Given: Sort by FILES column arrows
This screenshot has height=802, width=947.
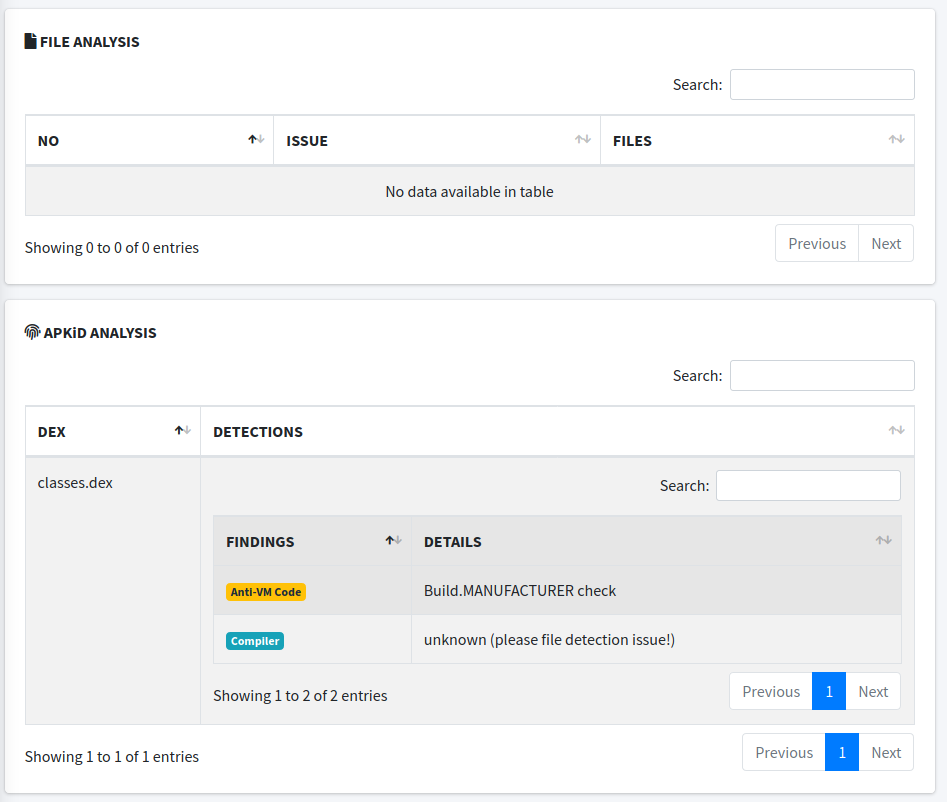Looking at the screenshot, I should pos(896,140).
